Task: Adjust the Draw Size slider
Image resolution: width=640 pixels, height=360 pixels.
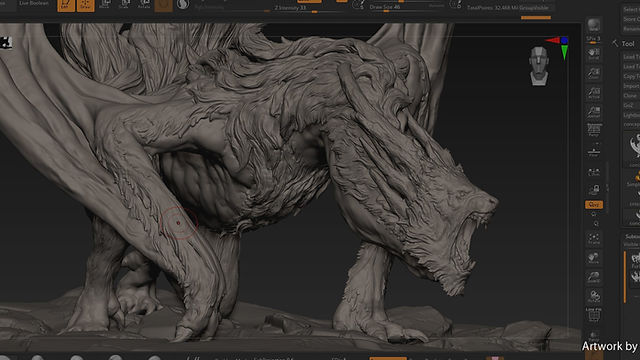Action: 406,7
